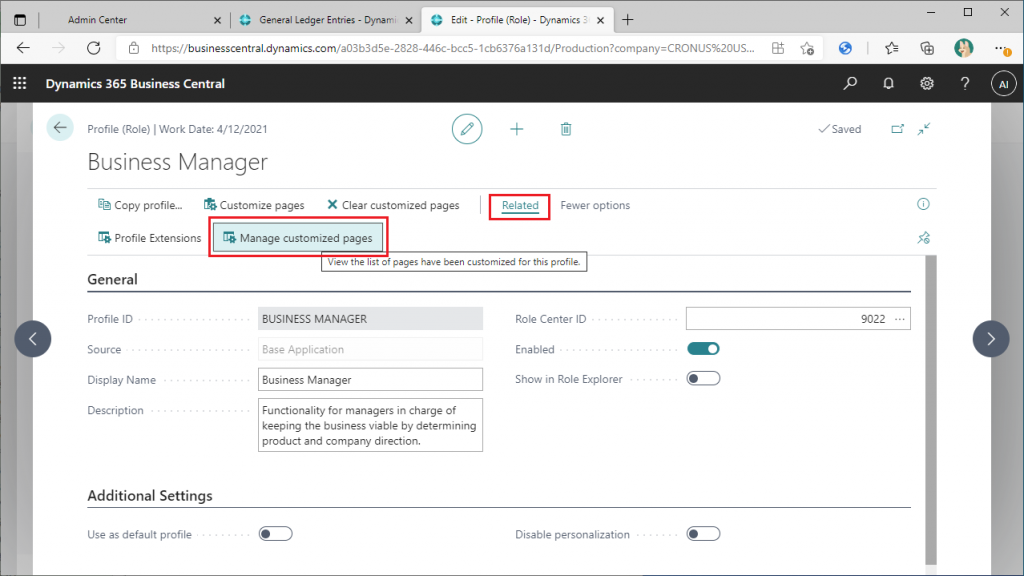Click the browser address bar URL
The width and height of the screenshot is (1024, 576).
tap(453, 48)
